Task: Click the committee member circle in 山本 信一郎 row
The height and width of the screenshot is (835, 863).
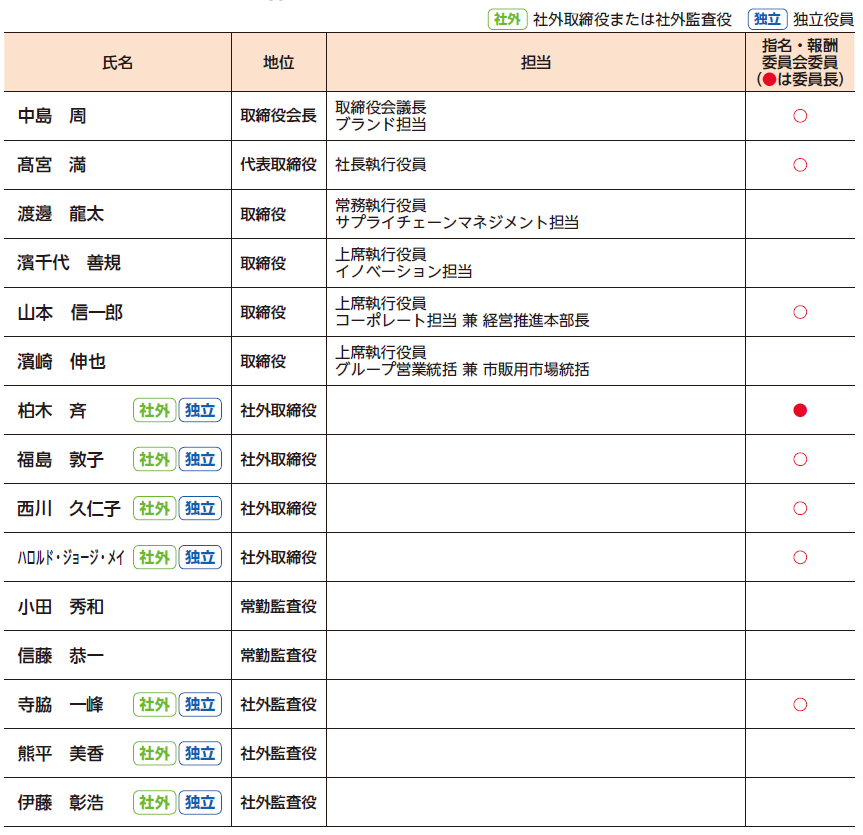Action: pyautogui.click(x=800, y=313)
